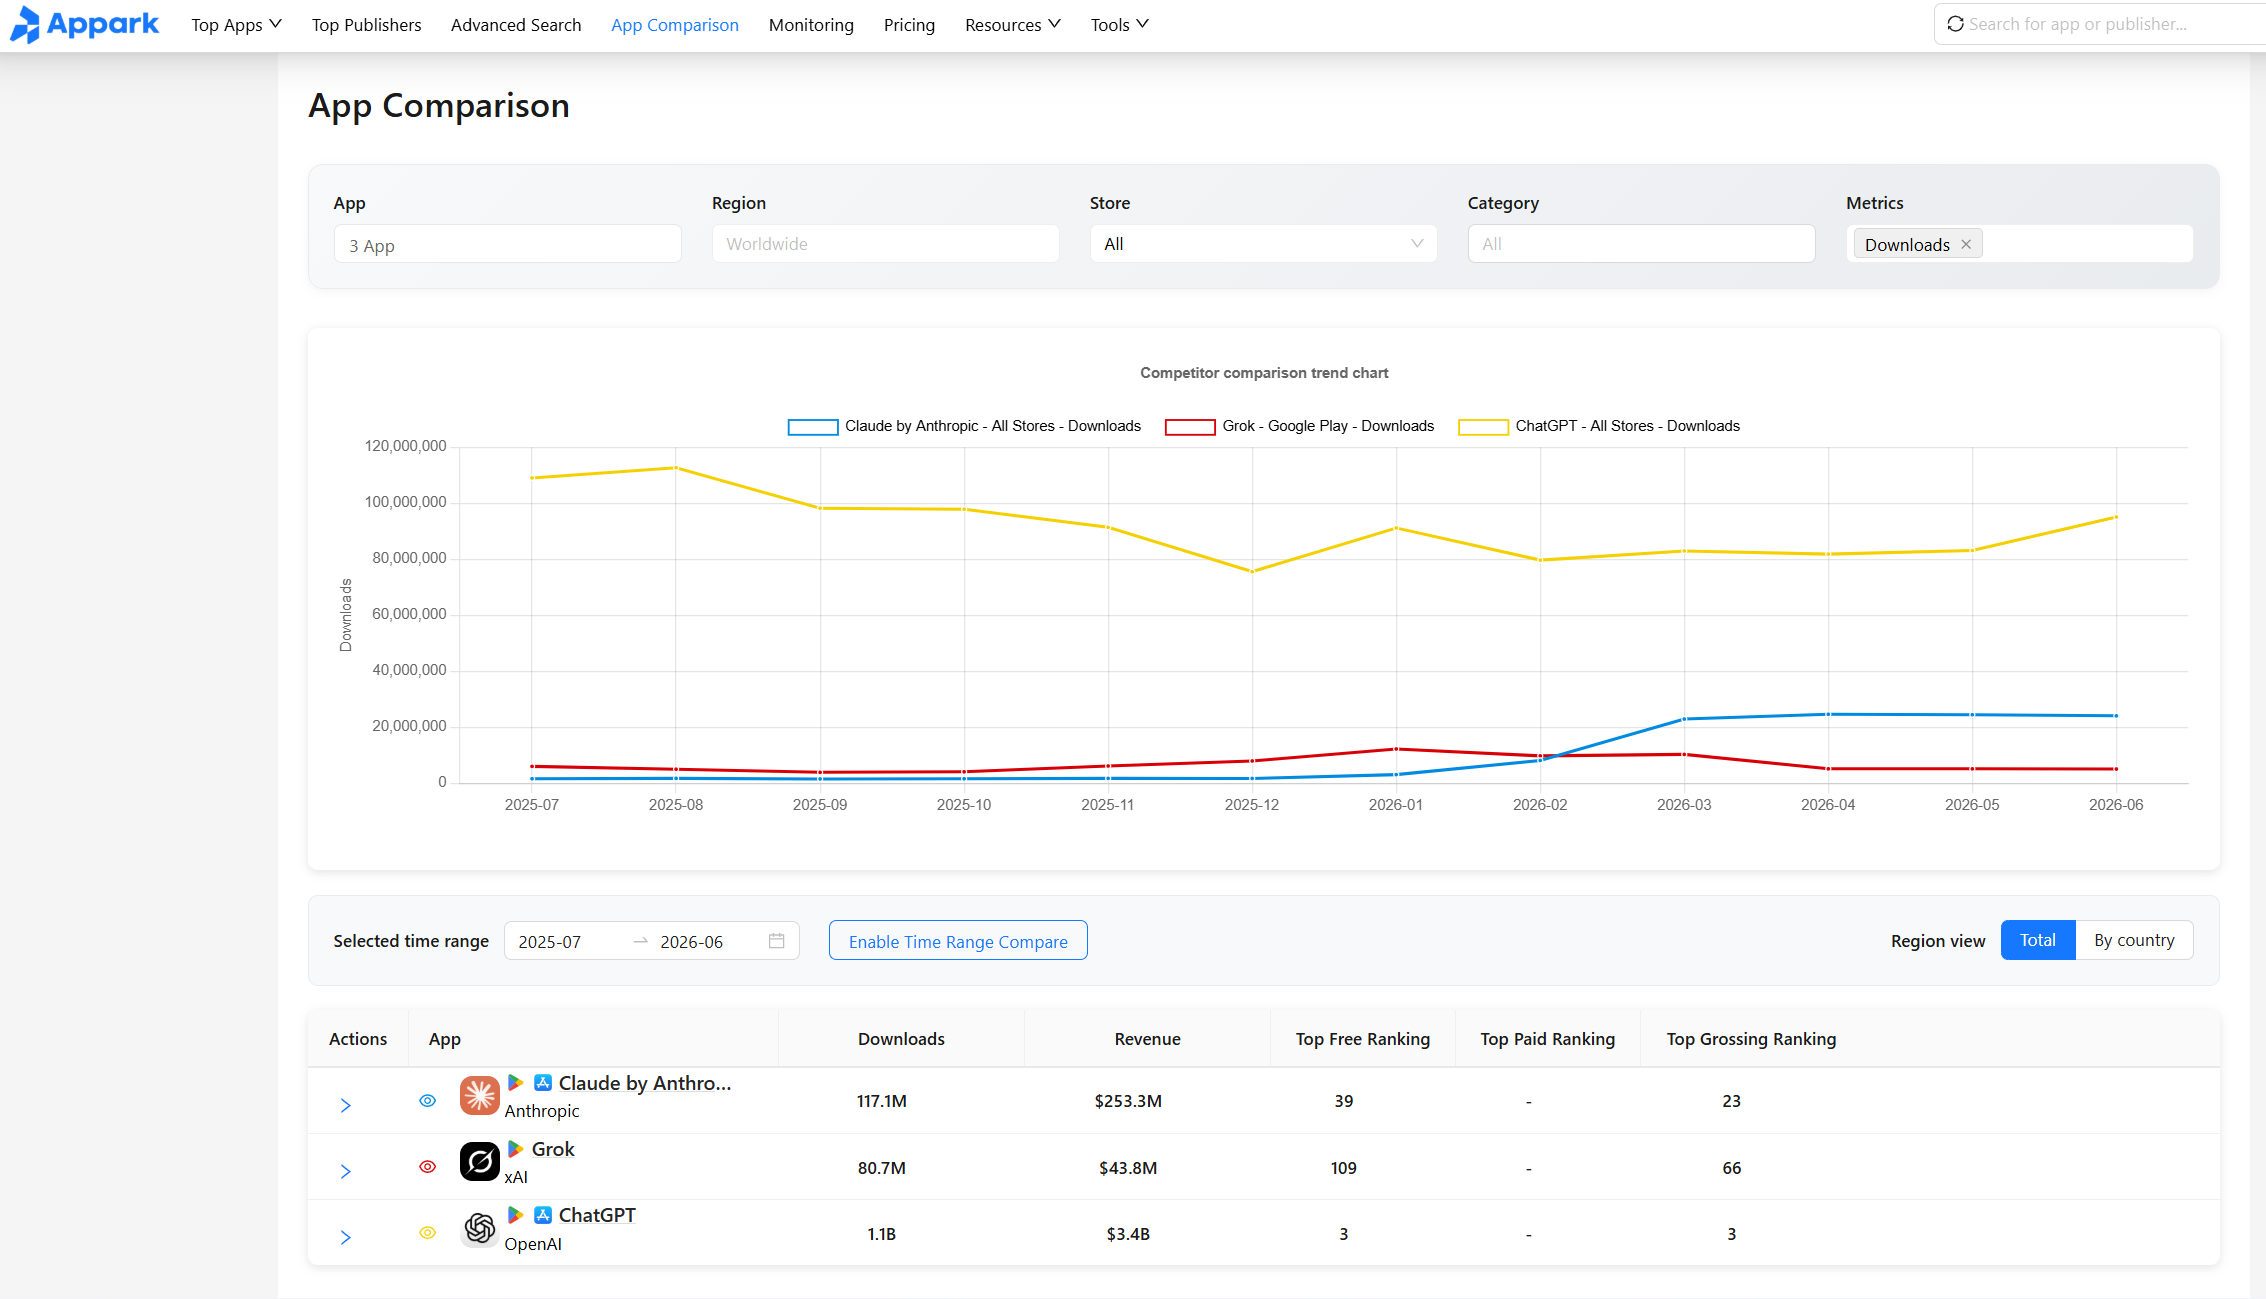Switch region view to By country
Screen dimensions: 2266x1299
click(x=2134, y=940)
